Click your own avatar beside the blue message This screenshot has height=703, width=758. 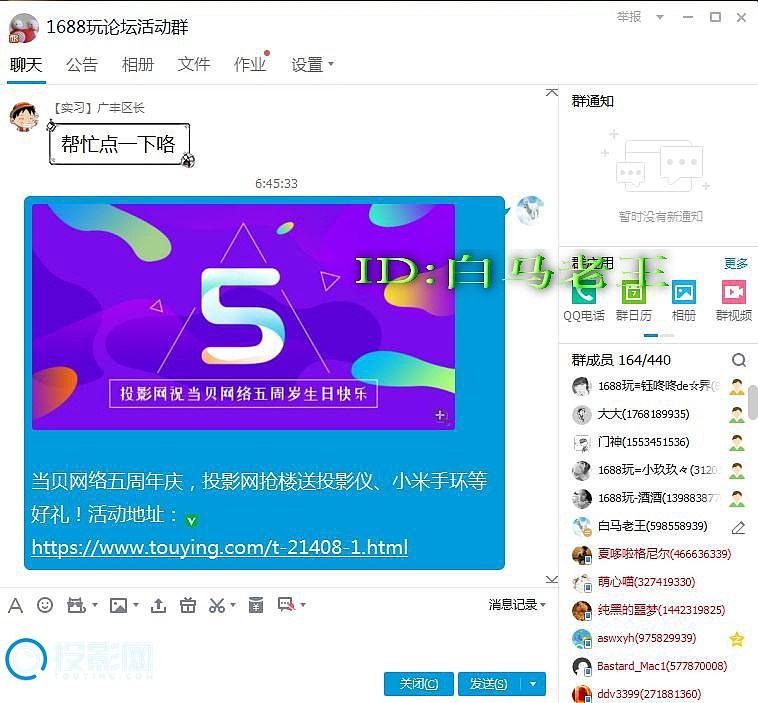530,210
